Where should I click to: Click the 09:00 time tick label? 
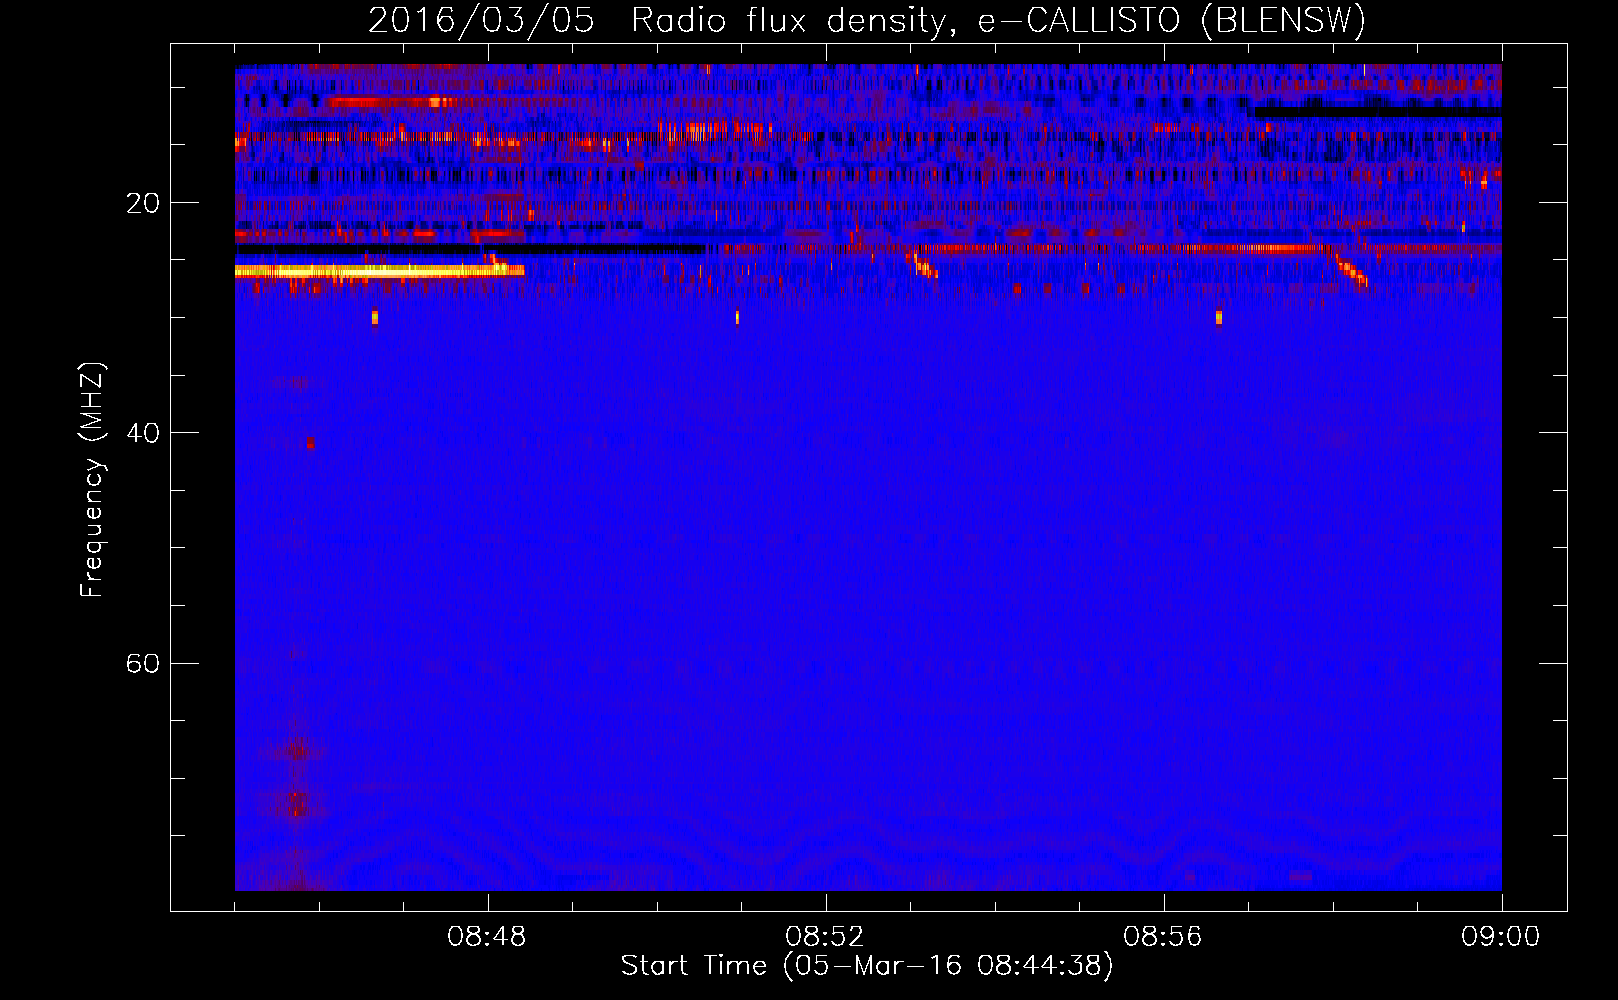(x=1500, y=937)
